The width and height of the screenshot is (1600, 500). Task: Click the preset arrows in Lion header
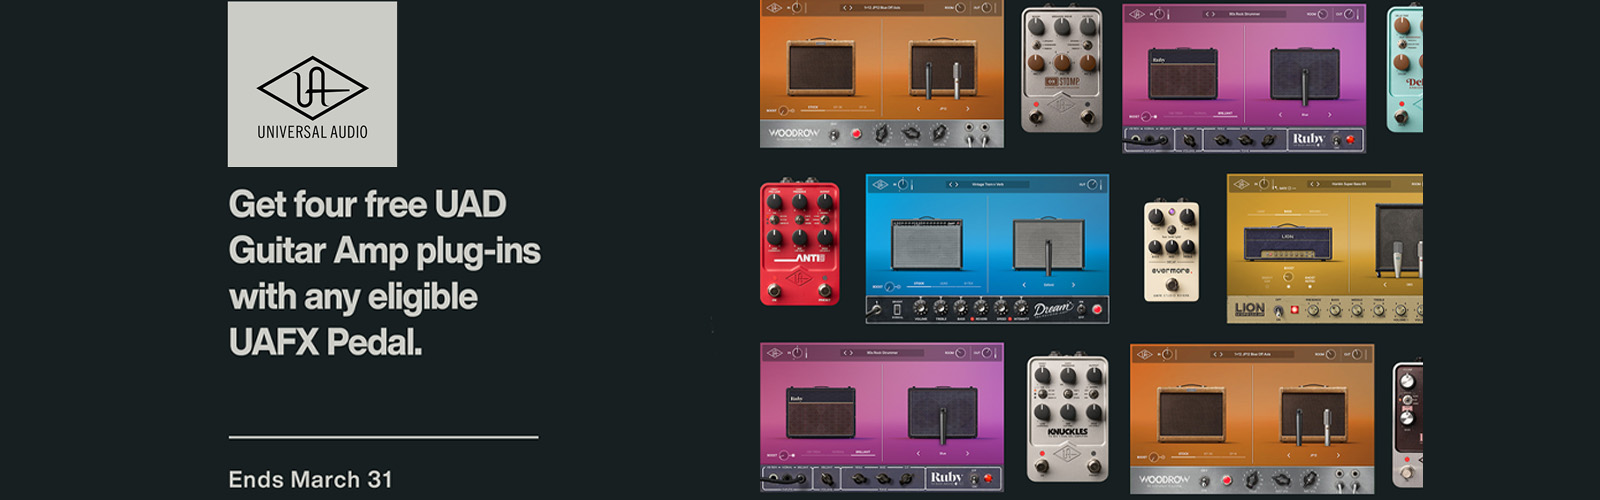1315,184
